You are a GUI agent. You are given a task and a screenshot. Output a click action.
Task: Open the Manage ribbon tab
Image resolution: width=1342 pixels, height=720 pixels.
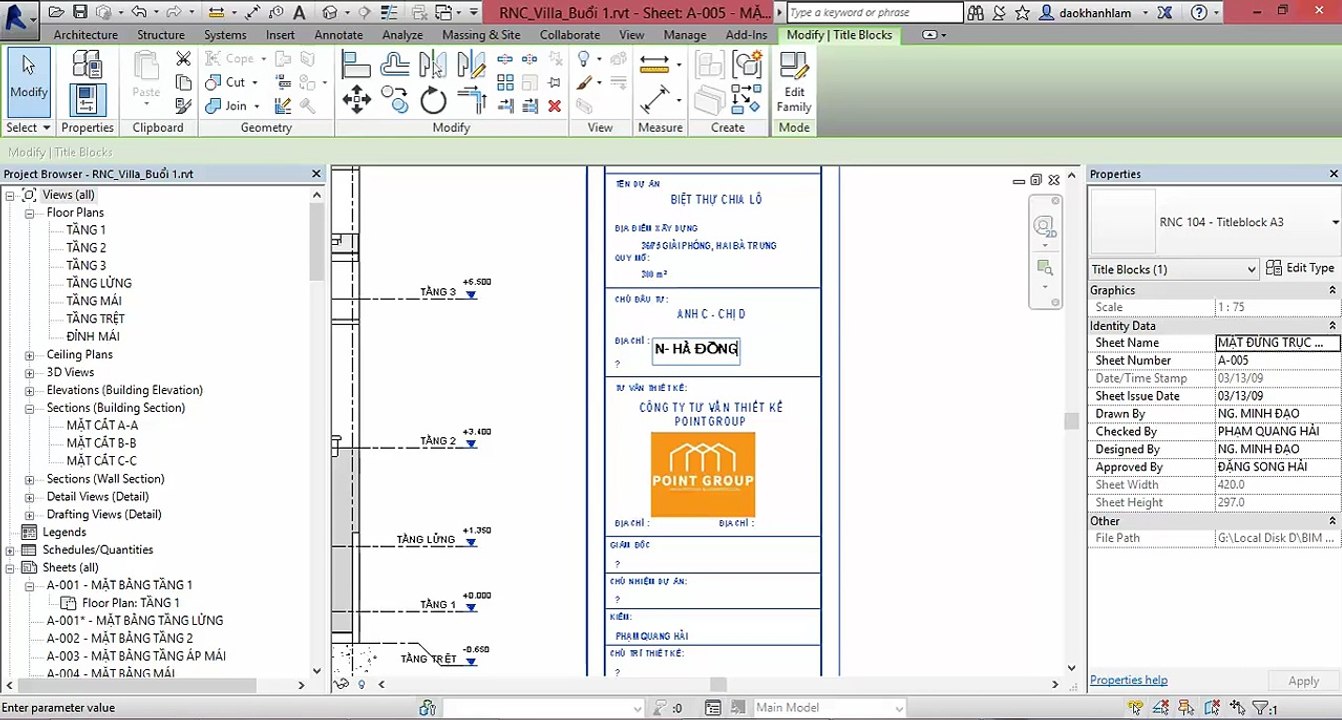(685, 34)
